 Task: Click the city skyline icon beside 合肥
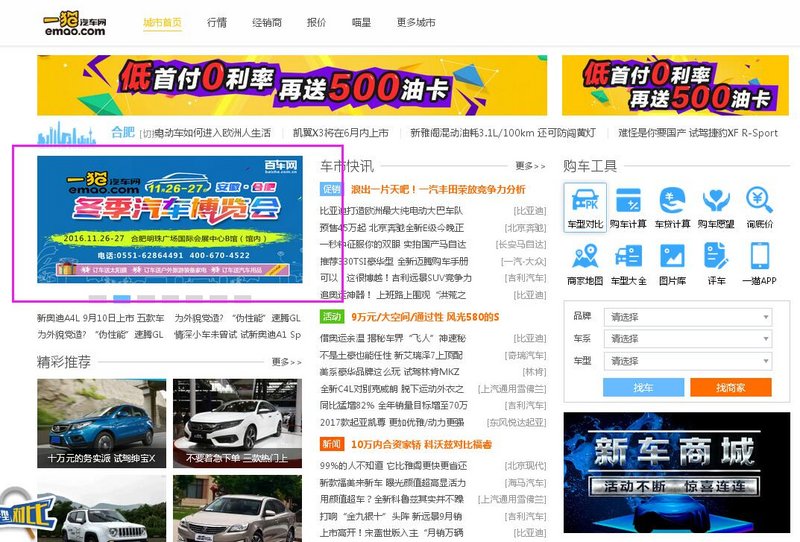[x=66, y=133]
